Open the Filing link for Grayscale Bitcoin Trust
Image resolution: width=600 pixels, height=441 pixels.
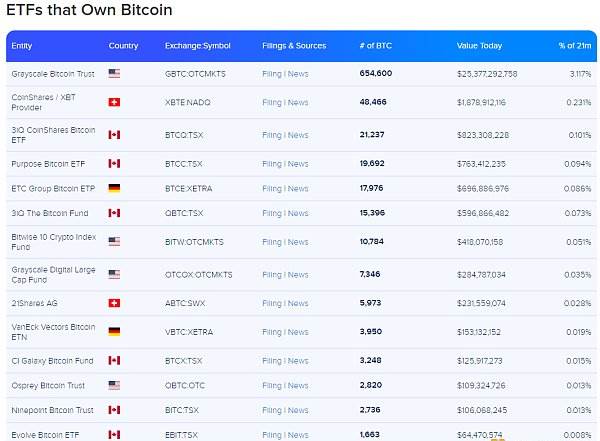[272, 74]
